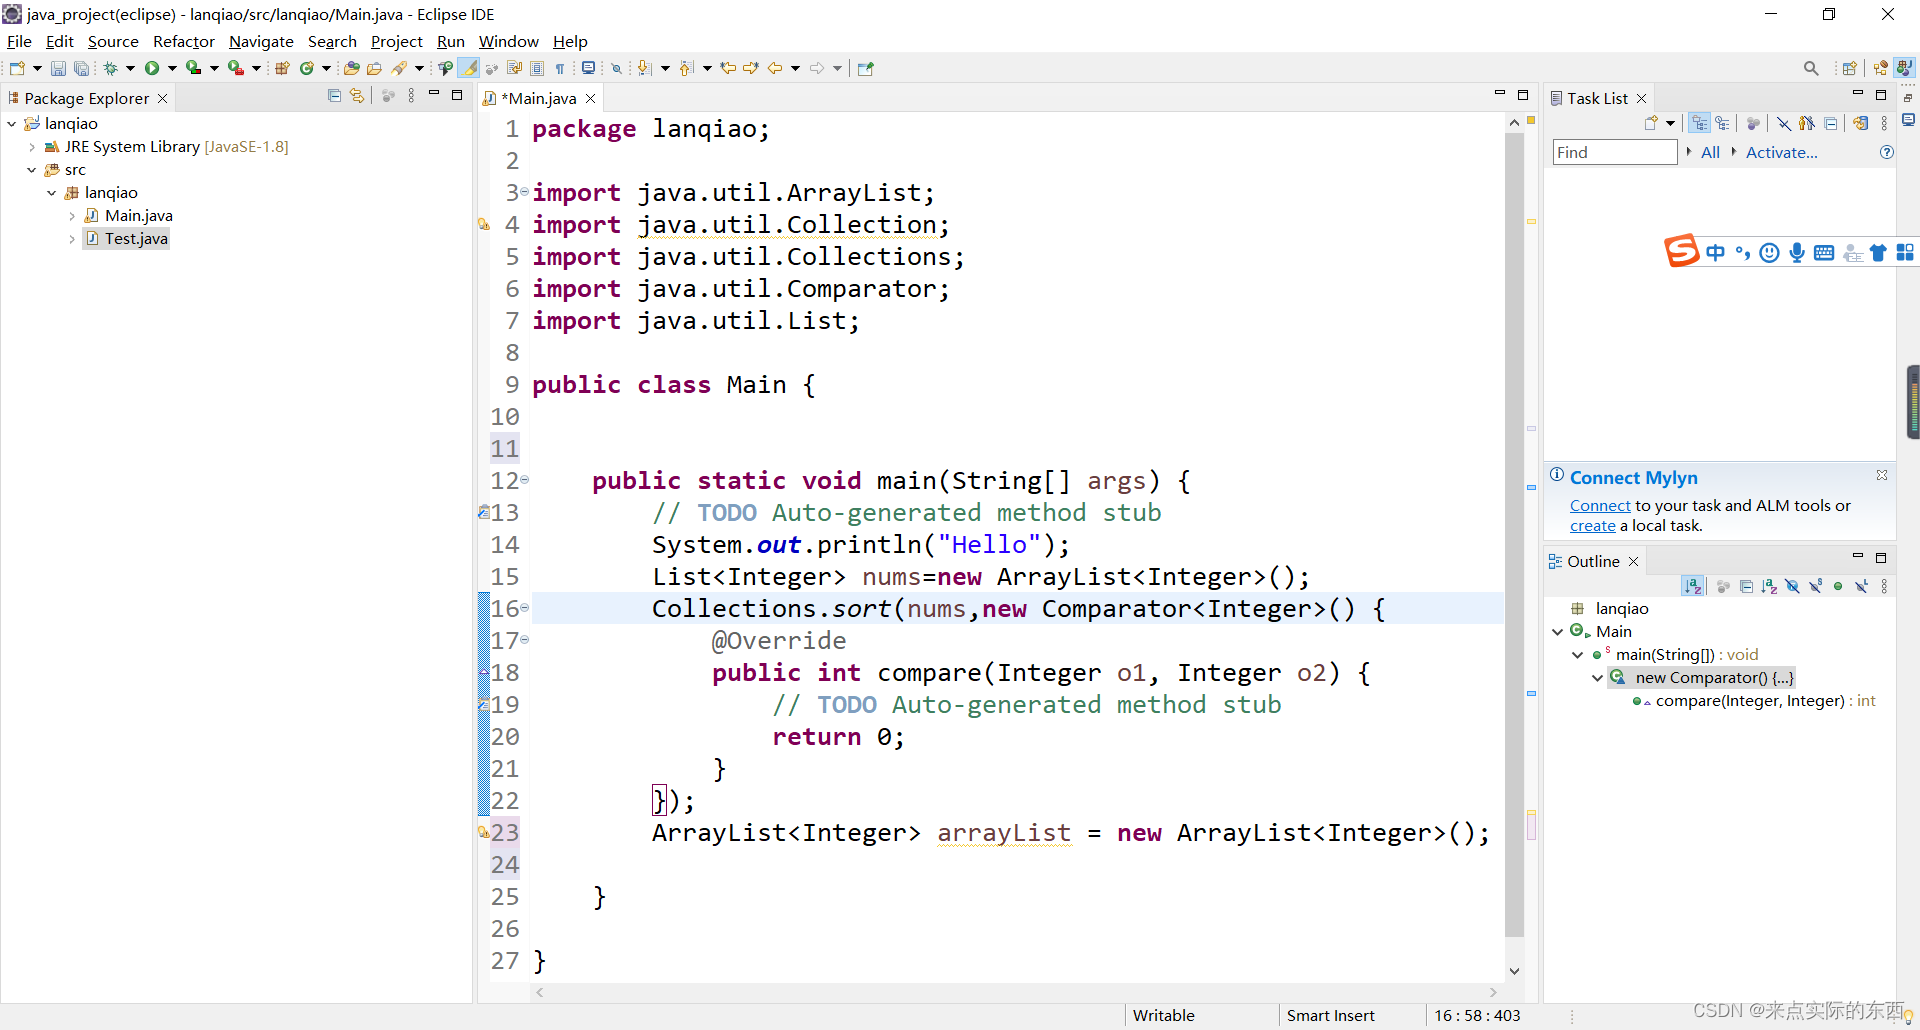
Task: Click editor vertical scrollbar down arrow
Action: click(1514, 971)
